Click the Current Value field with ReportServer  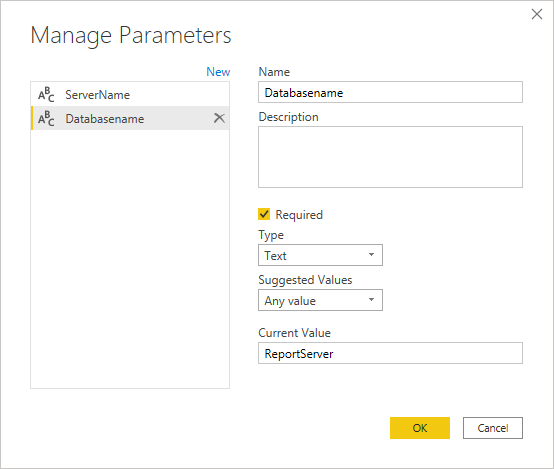390,353
